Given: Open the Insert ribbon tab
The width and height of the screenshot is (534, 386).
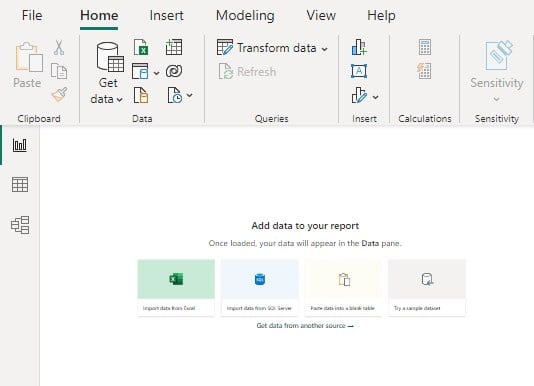Looking at the screenshot, I should click(x=166, y=15).
